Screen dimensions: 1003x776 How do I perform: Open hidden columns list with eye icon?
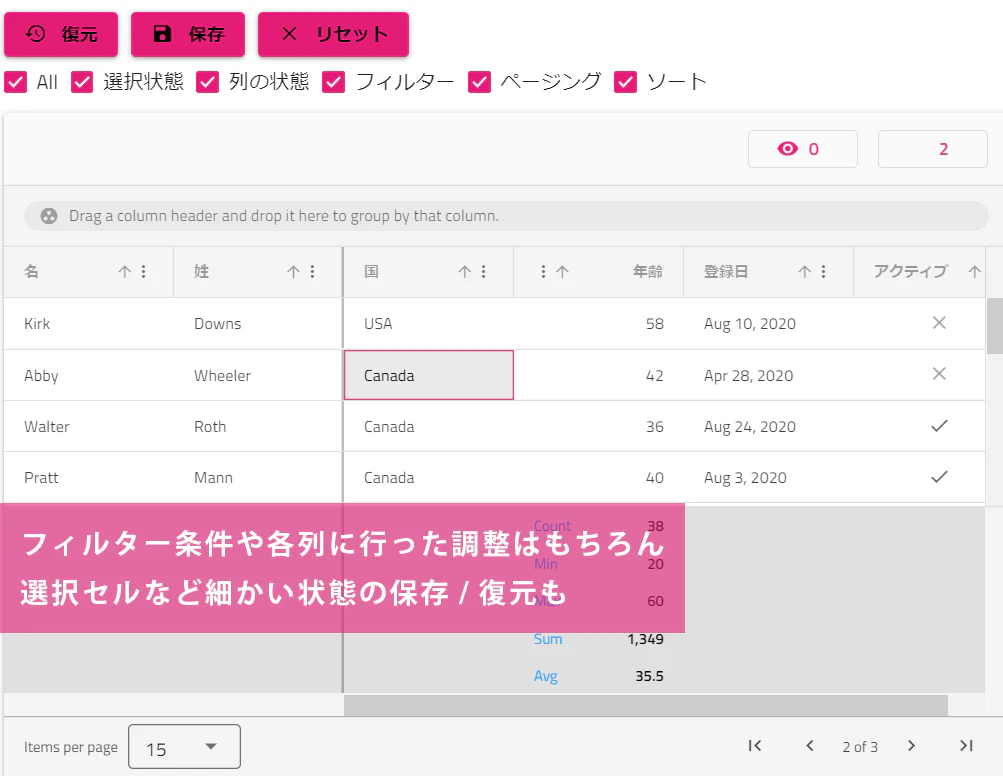click(x=803, y=149)
